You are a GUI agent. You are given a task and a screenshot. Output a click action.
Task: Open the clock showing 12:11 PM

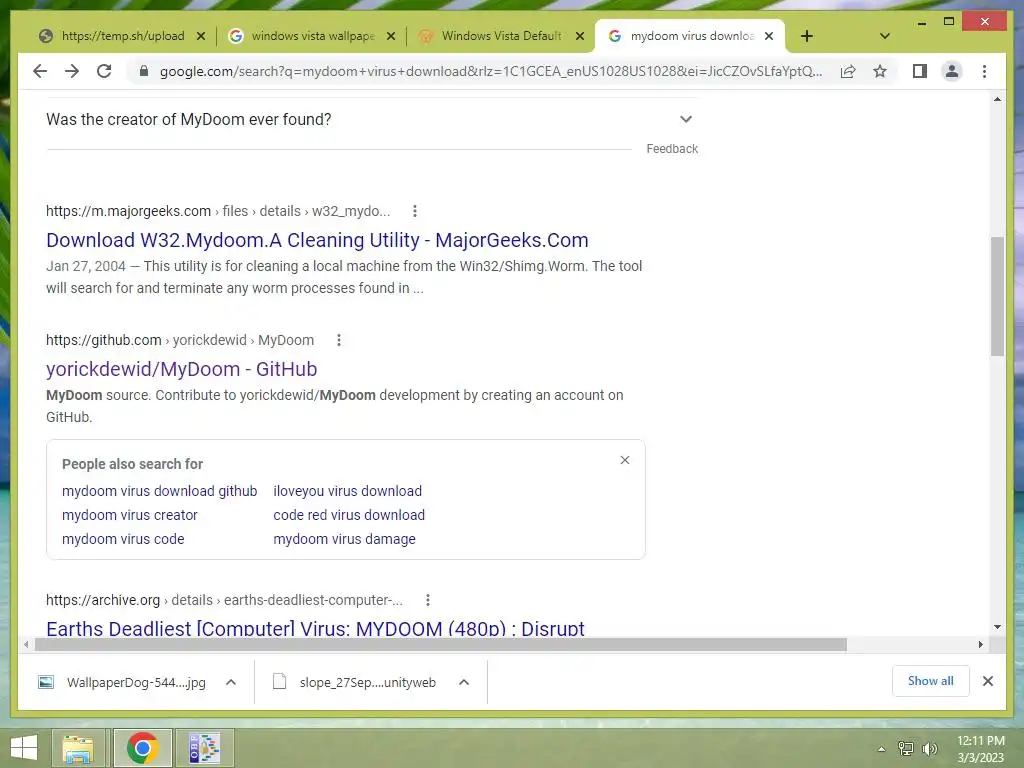point(980,749)
